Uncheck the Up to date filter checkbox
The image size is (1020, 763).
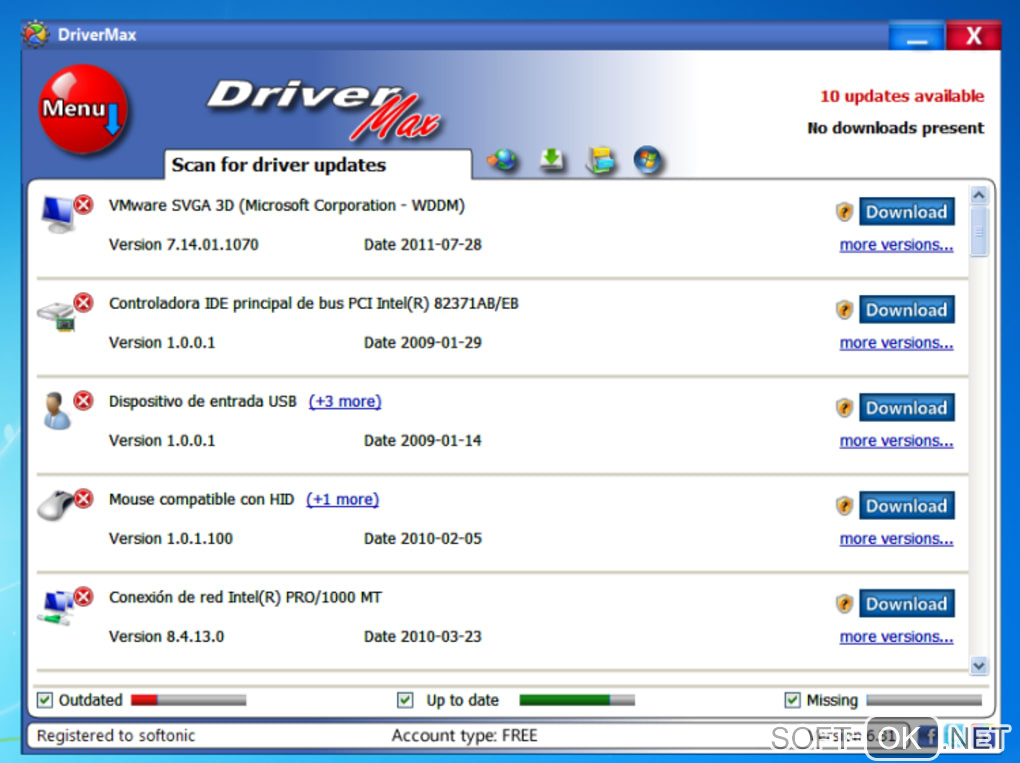405,700
